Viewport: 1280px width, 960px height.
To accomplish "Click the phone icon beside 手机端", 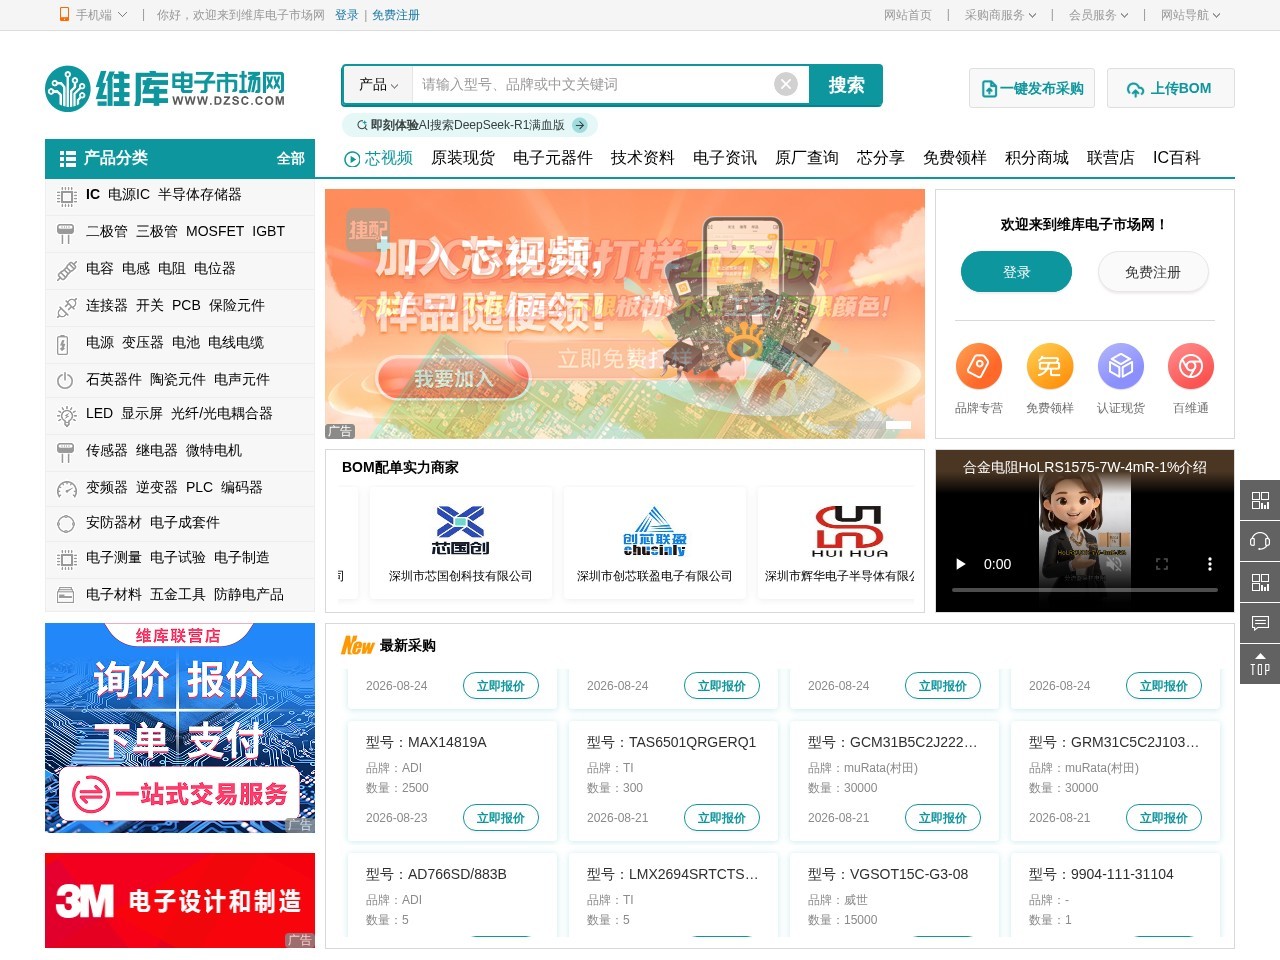I will pos(64,15).
